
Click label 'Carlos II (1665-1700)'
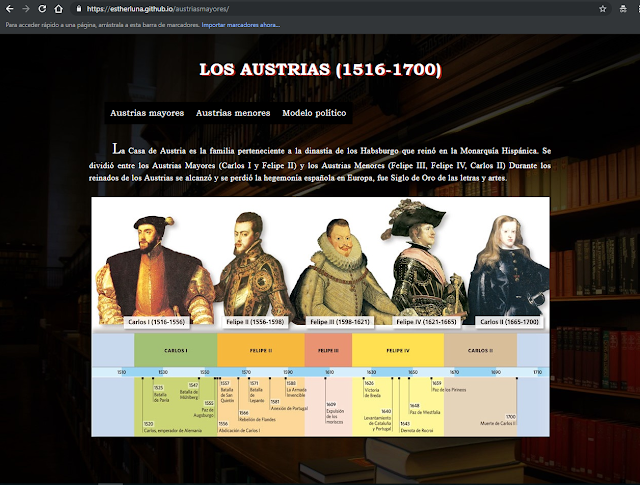[509, 322]
